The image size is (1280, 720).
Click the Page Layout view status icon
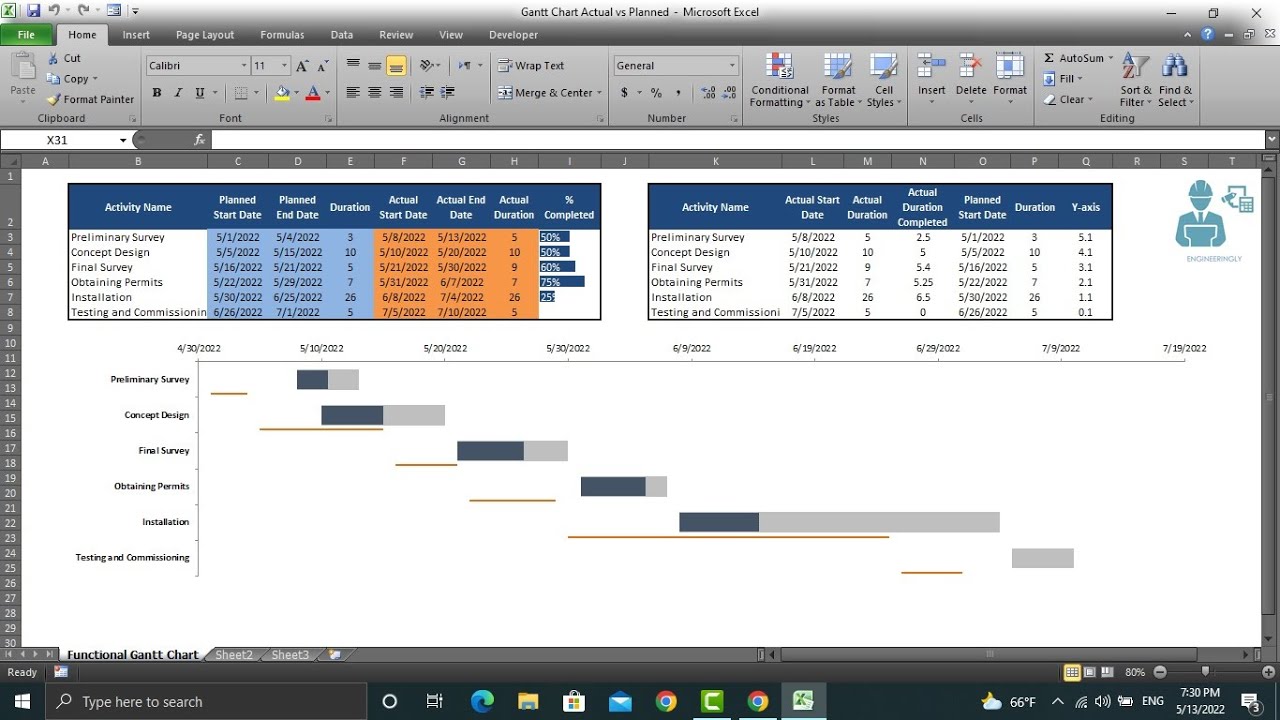pos(1090,672)
